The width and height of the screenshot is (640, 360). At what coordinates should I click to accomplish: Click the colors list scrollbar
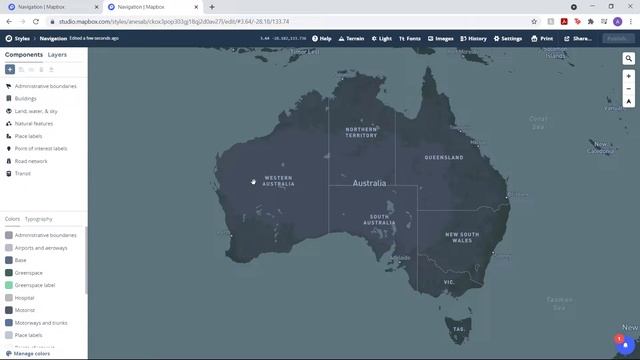coord(86,260)
